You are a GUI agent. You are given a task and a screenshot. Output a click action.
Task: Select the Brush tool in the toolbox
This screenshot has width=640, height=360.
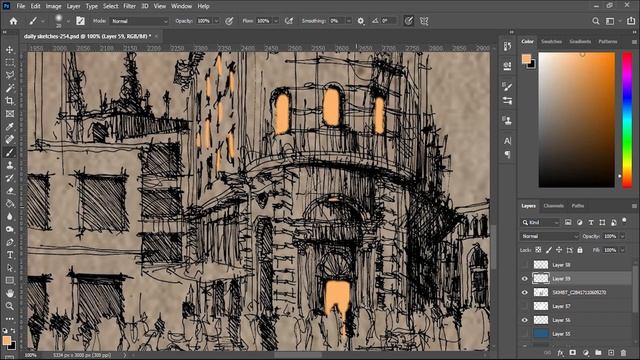click(10, 152)
